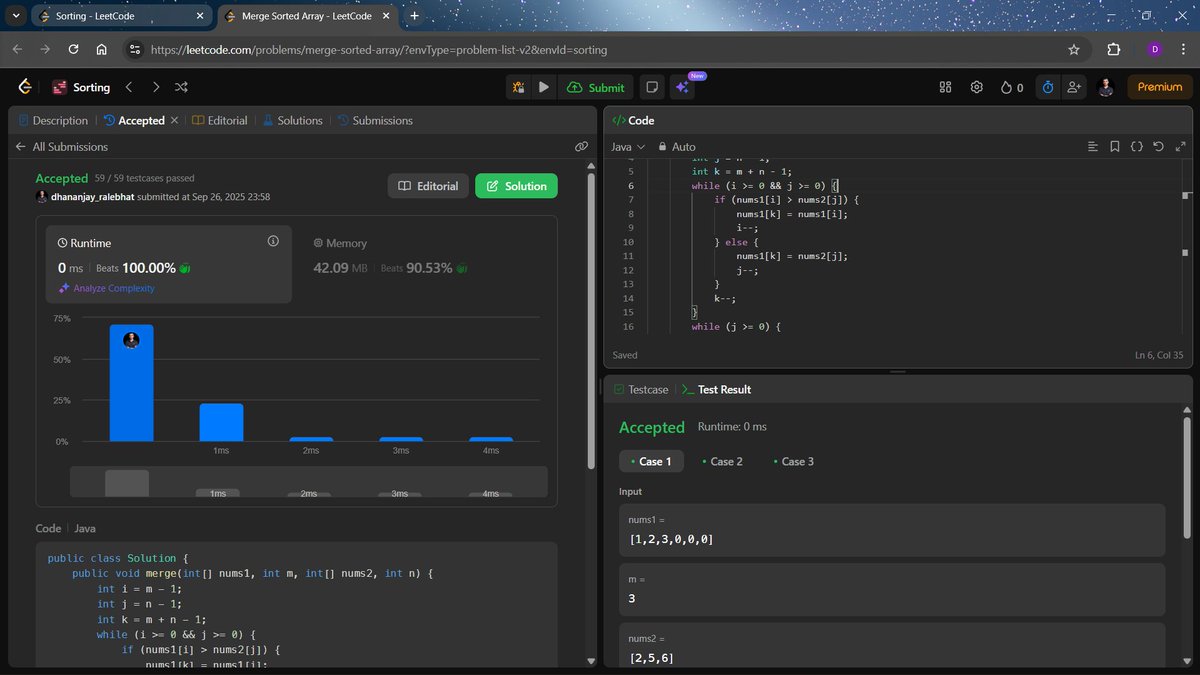Run the code with play icon

pyautogui.click(x=543, y=87)
